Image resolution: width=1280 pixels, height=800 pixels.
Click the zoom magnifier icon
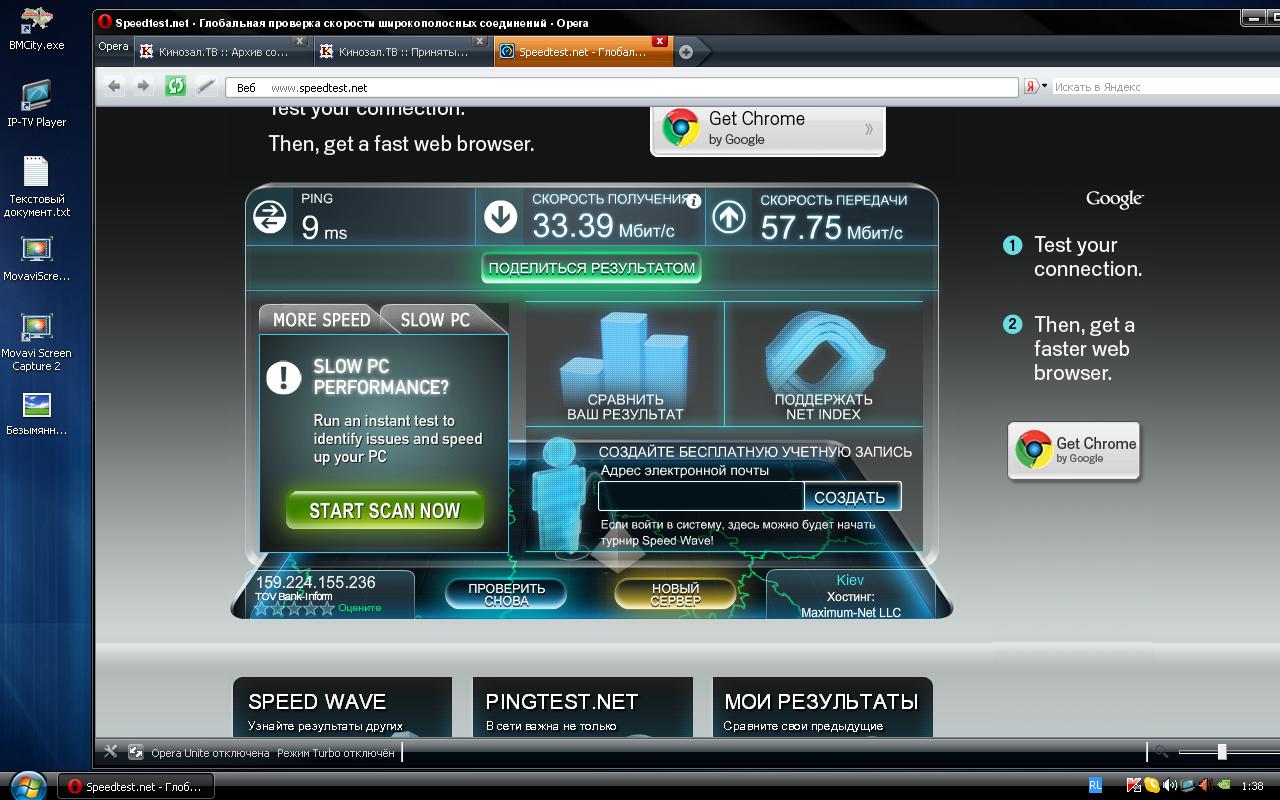tap(1161, 752)
